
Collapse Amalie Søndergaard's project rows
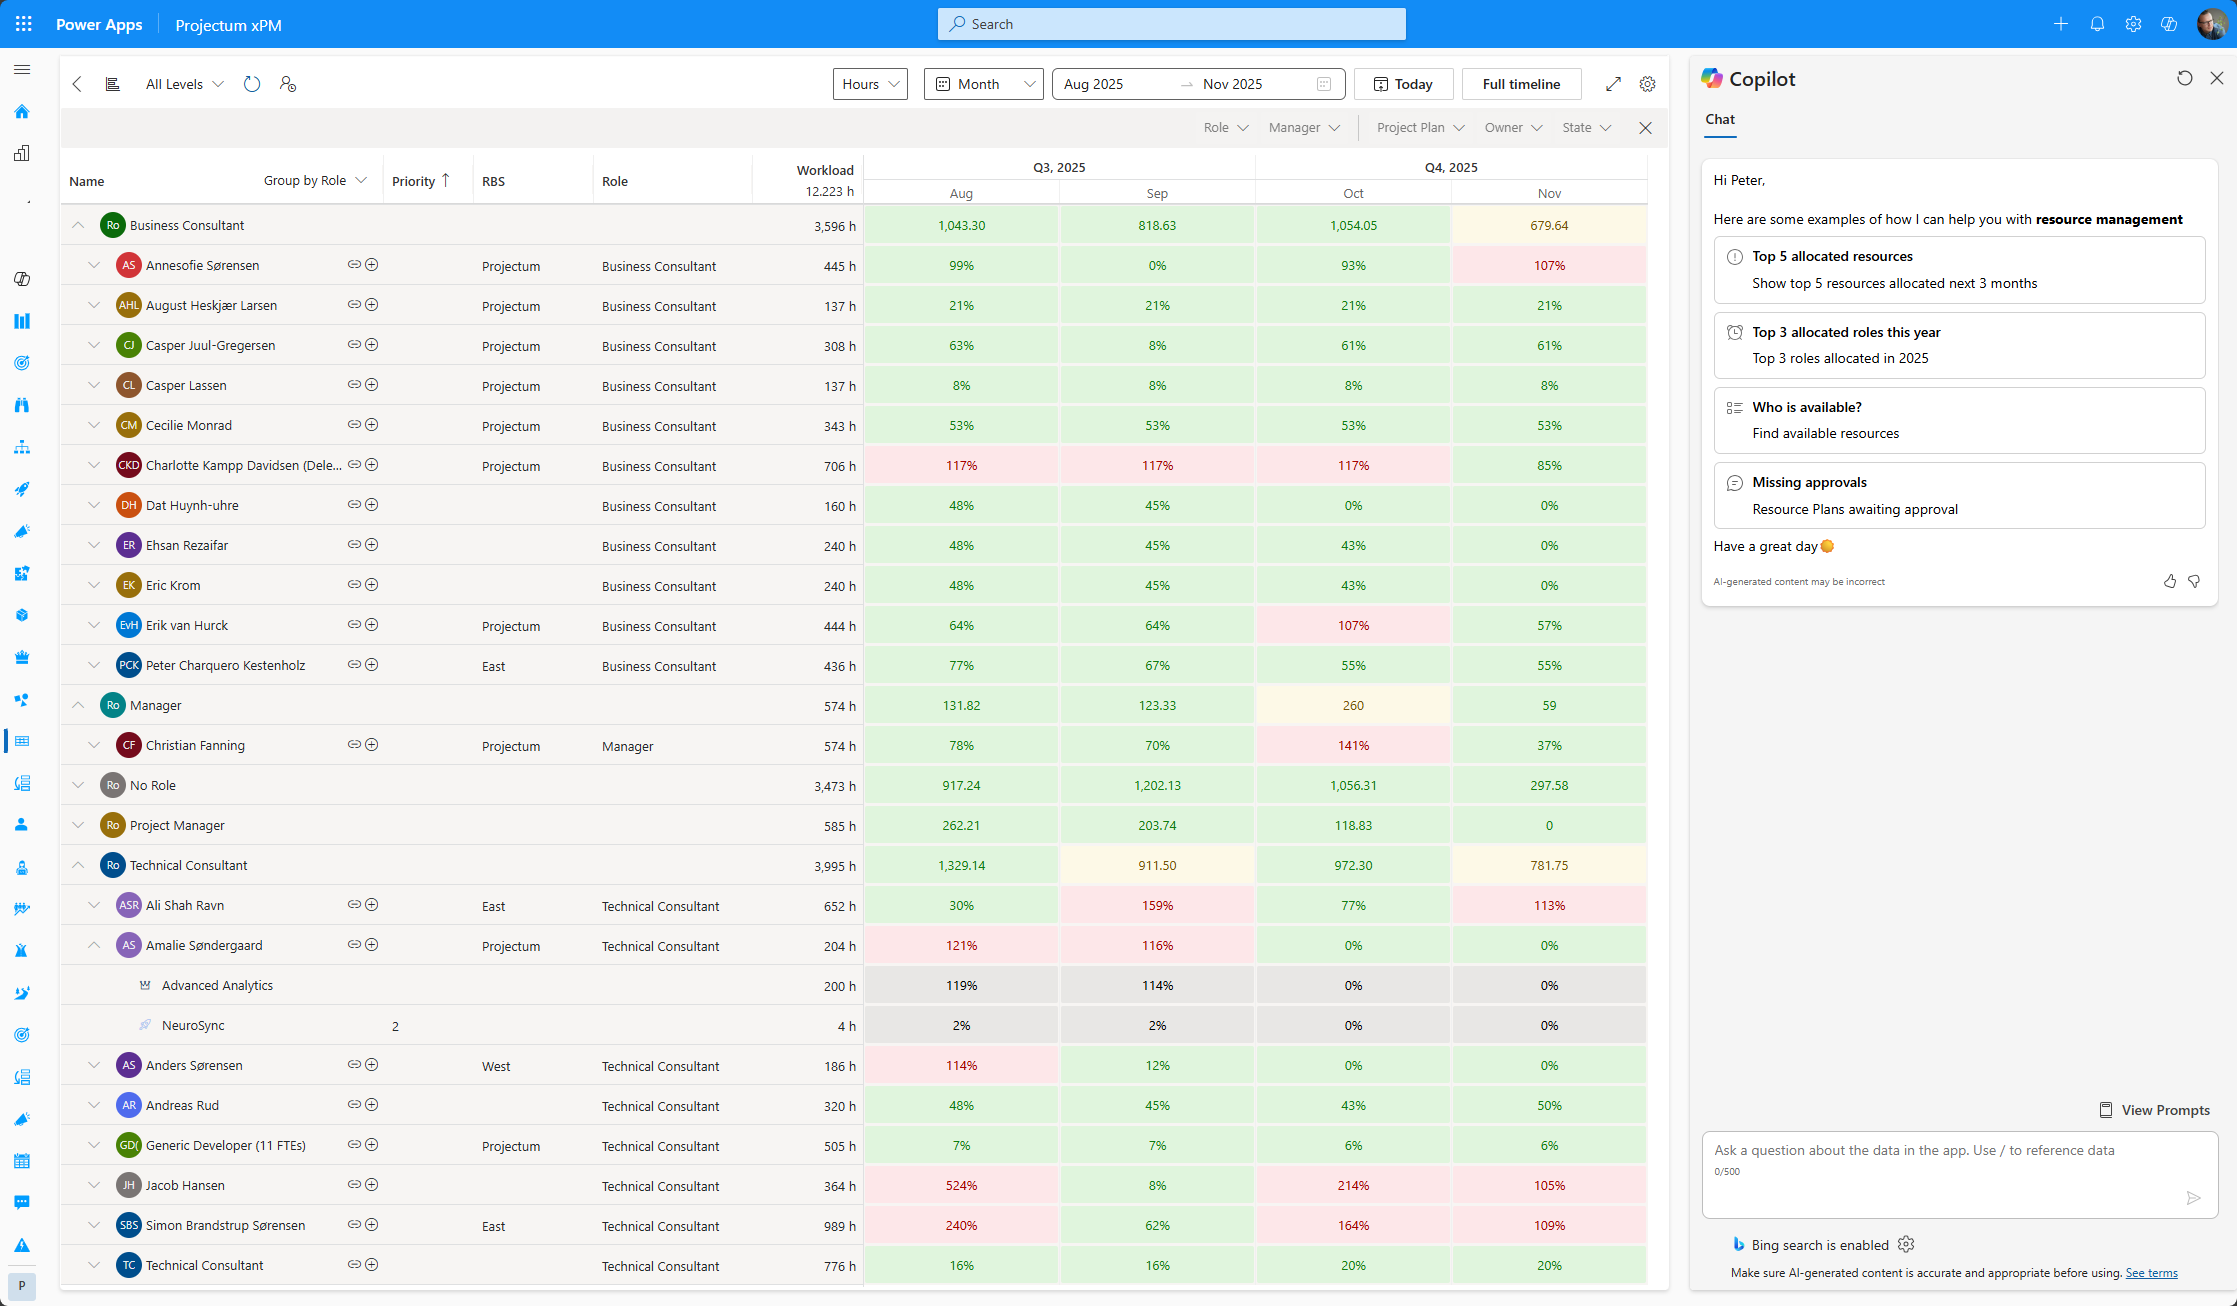tap(94, 945)
